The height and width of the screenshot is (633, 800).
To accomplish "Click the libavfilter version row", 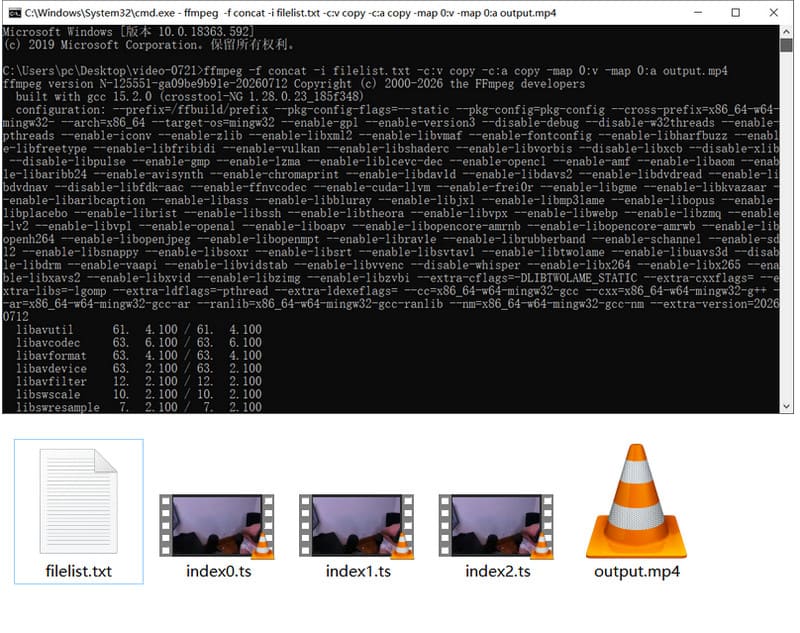I will coord(139,381).
